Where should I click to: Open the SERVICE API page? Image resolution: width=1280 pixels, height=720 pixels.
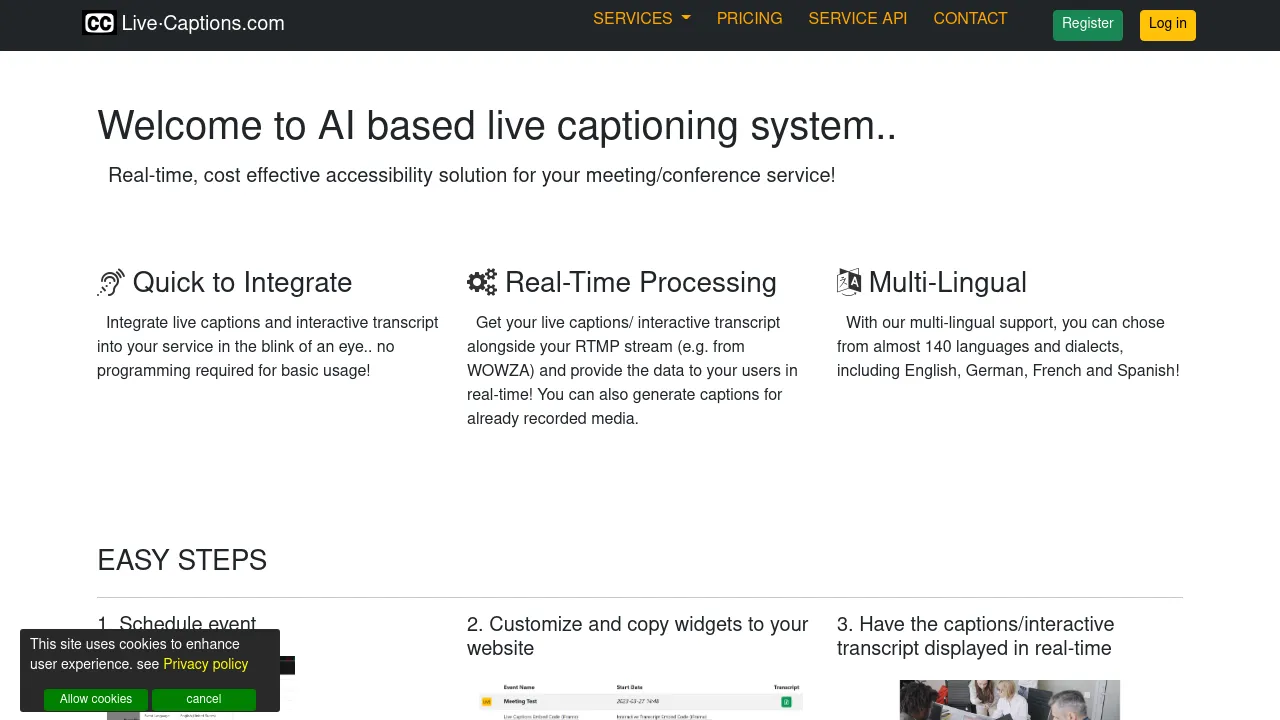pyautogui.click(x=857, y=18)
